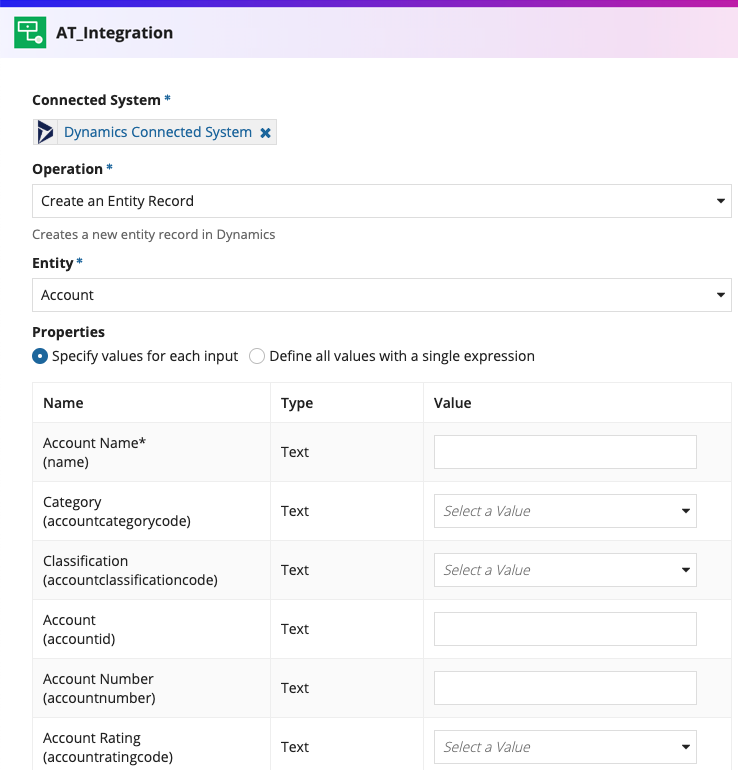Click the green AT_Integration object icon
Viewport: 738px width, 770px height.
point(30,32)
